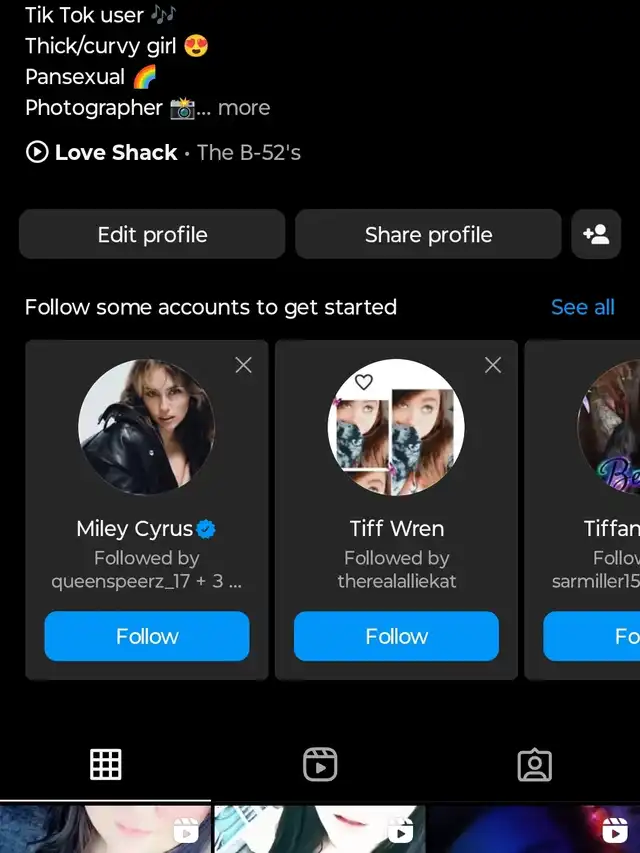Image resolution: width=640 pixels, height=853 pixels.
Task: Open the first reel thumbnail
Action: [105, 829]
